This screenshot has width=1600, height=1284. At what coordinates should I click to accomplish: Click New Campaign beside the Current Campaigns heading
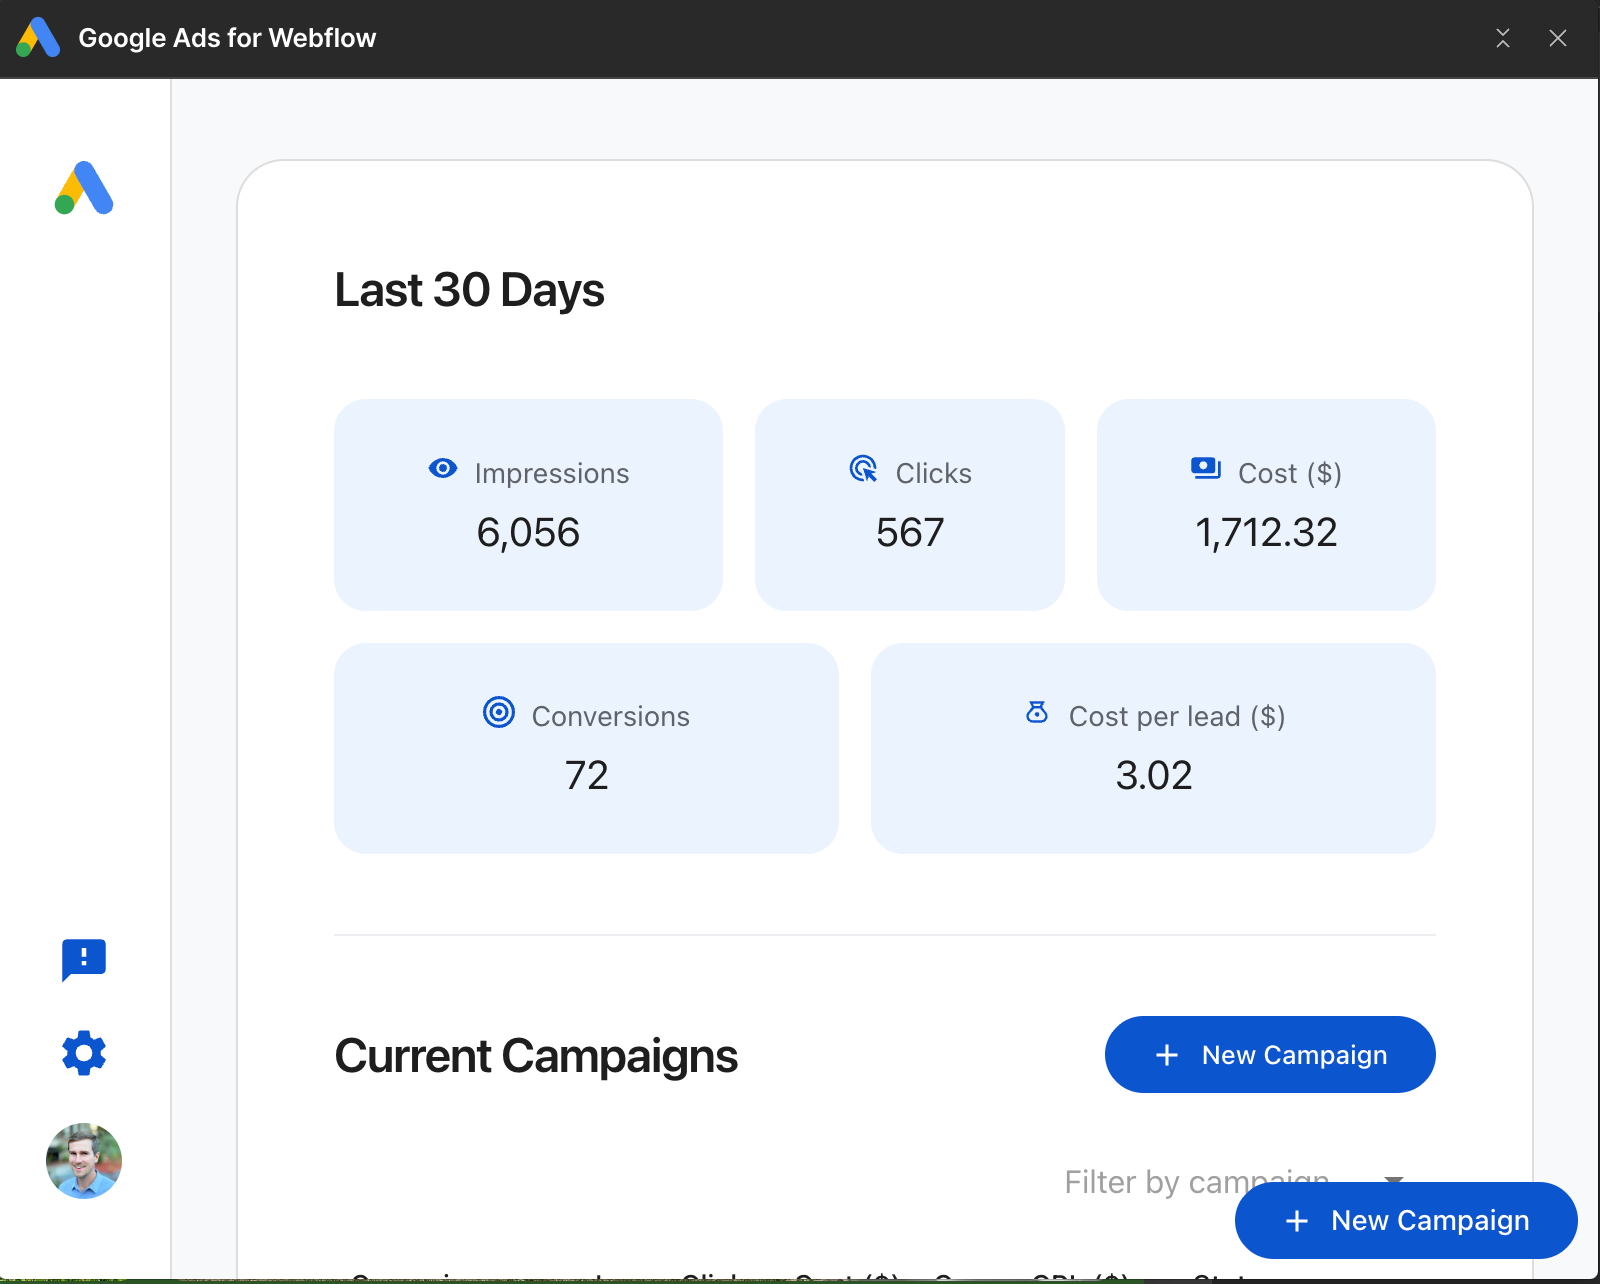pos(1270,1055)
